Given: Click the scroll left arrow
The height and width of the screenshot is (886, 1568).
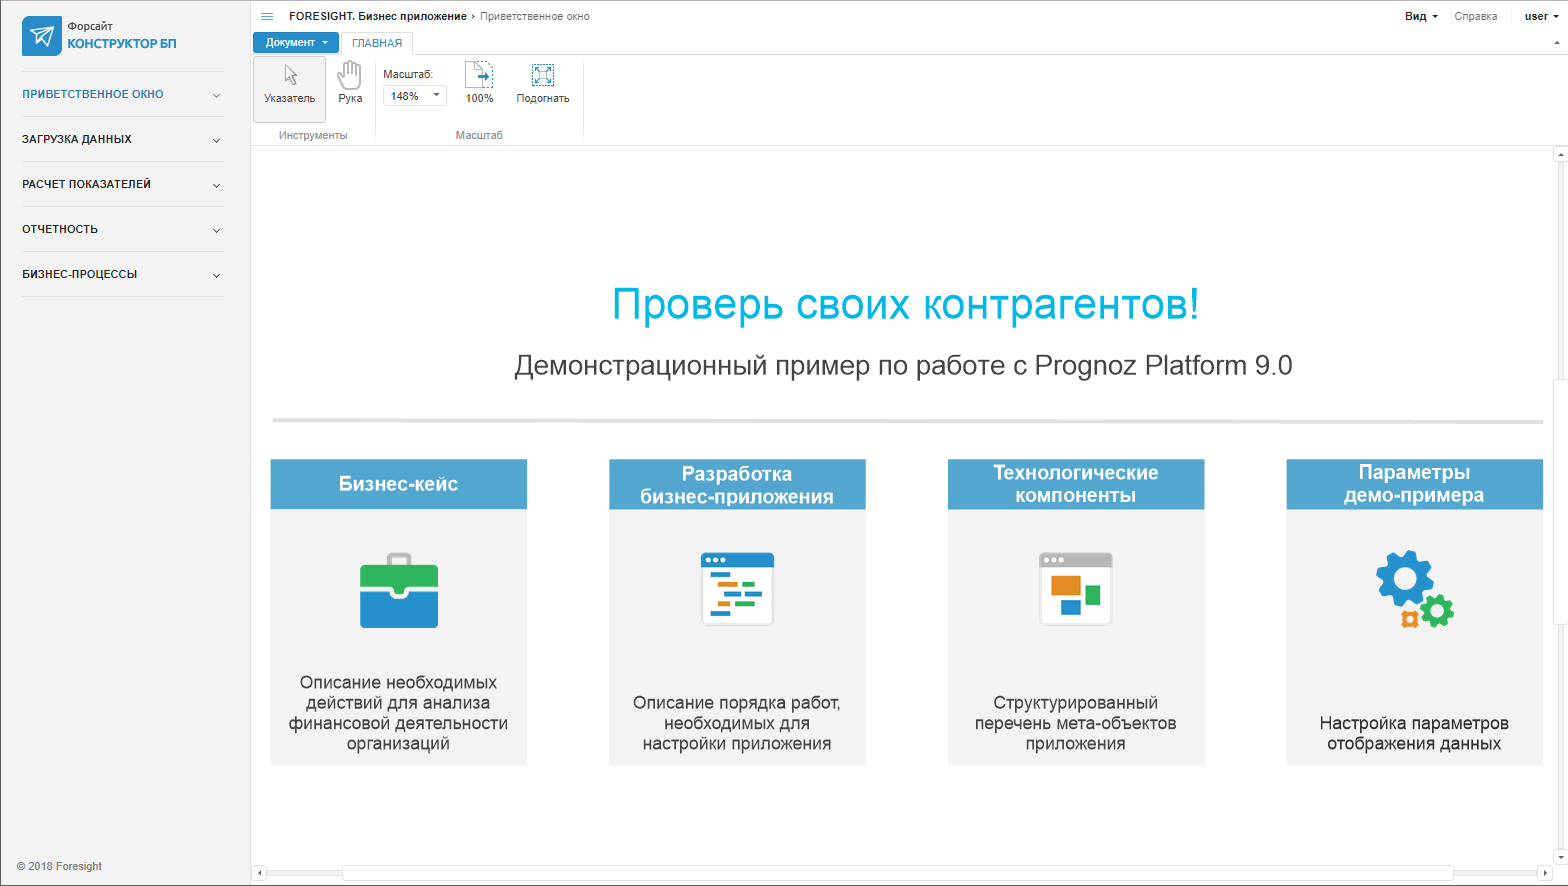Looking at the screenshot, I should tap(260, 873).
